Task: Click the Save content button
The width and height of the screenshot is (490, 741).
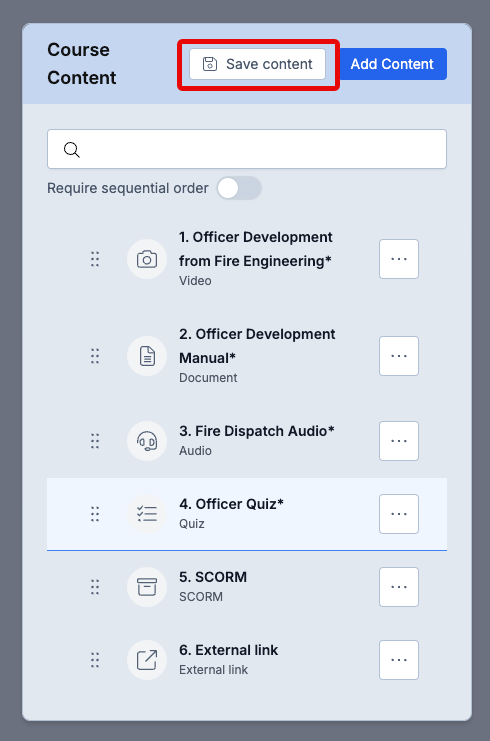Action: [258, 64]
